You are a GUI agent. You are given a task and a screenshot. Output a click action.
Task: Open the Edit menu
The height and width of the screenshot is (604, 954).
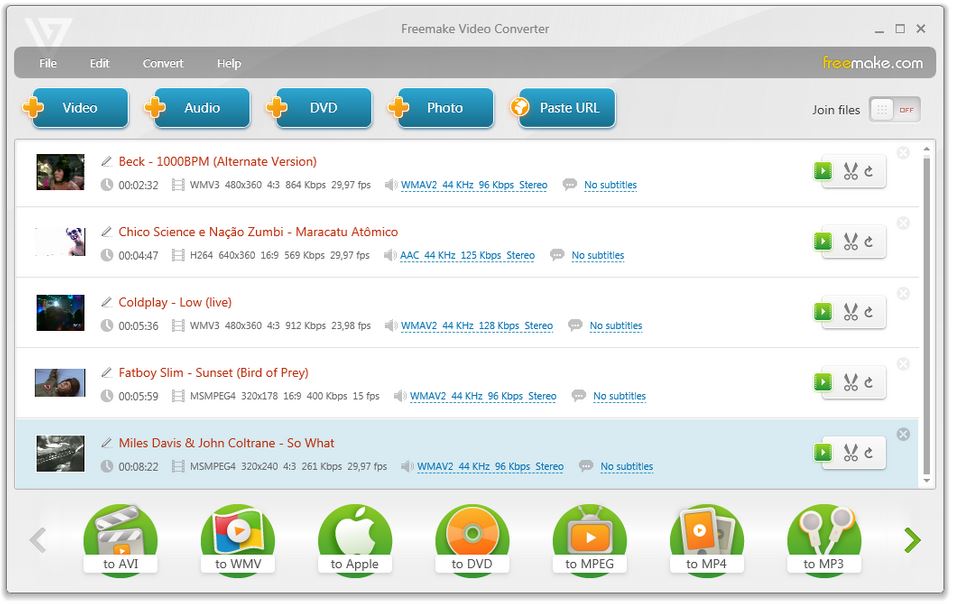pyautogui.click(x=99, y=63)
